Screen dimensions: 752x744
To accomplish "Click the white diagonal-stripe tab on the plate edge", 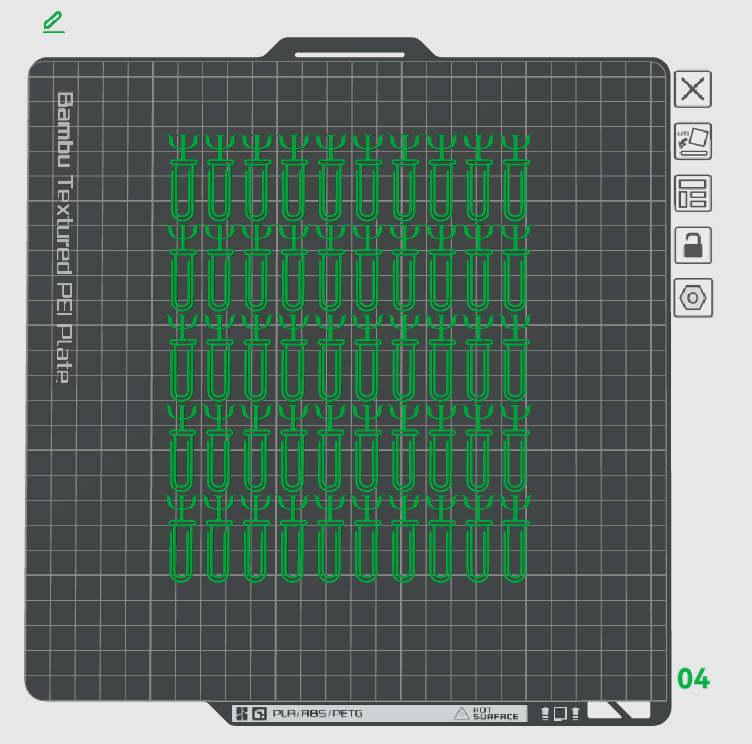I will point(619,709).
